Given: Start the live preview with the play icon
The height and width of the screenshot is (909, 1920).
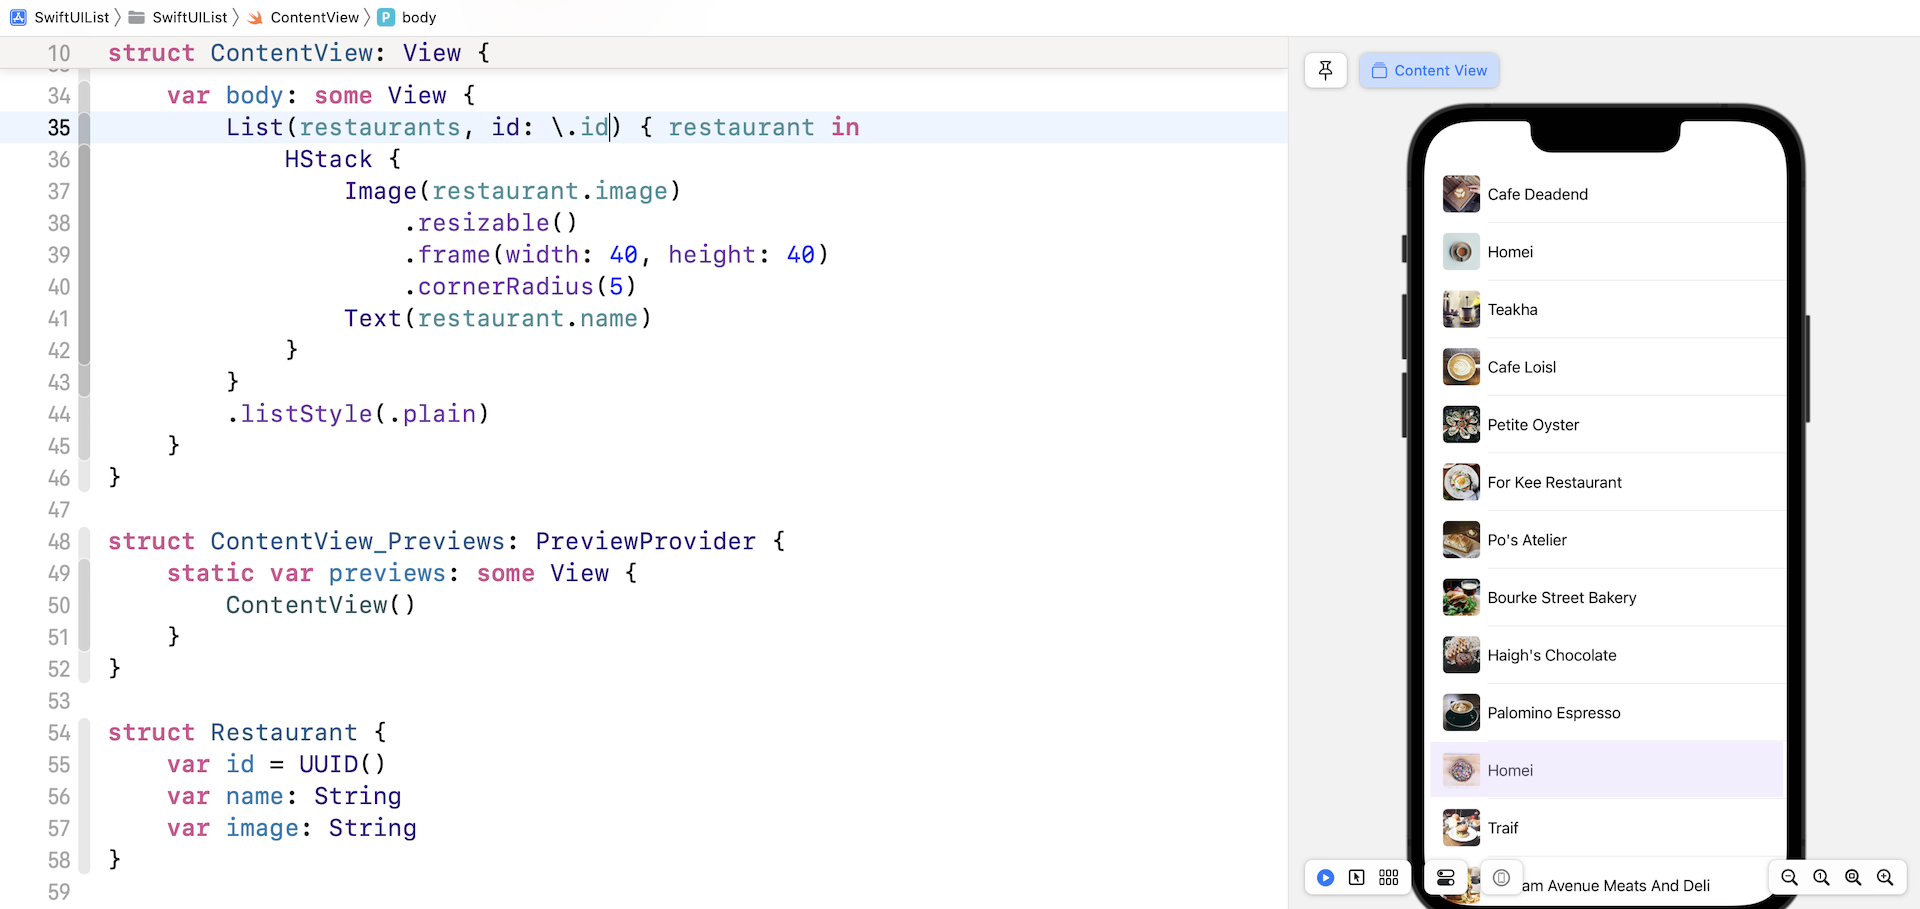Looking at the screenshot, I should click(x=1325, y=877).
